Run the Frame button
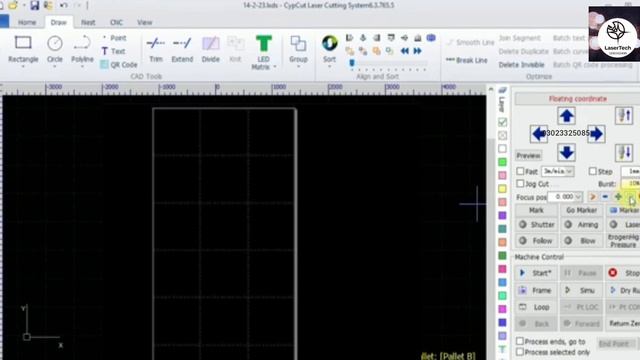Screen dimensions: 640x360 point(536,290)
